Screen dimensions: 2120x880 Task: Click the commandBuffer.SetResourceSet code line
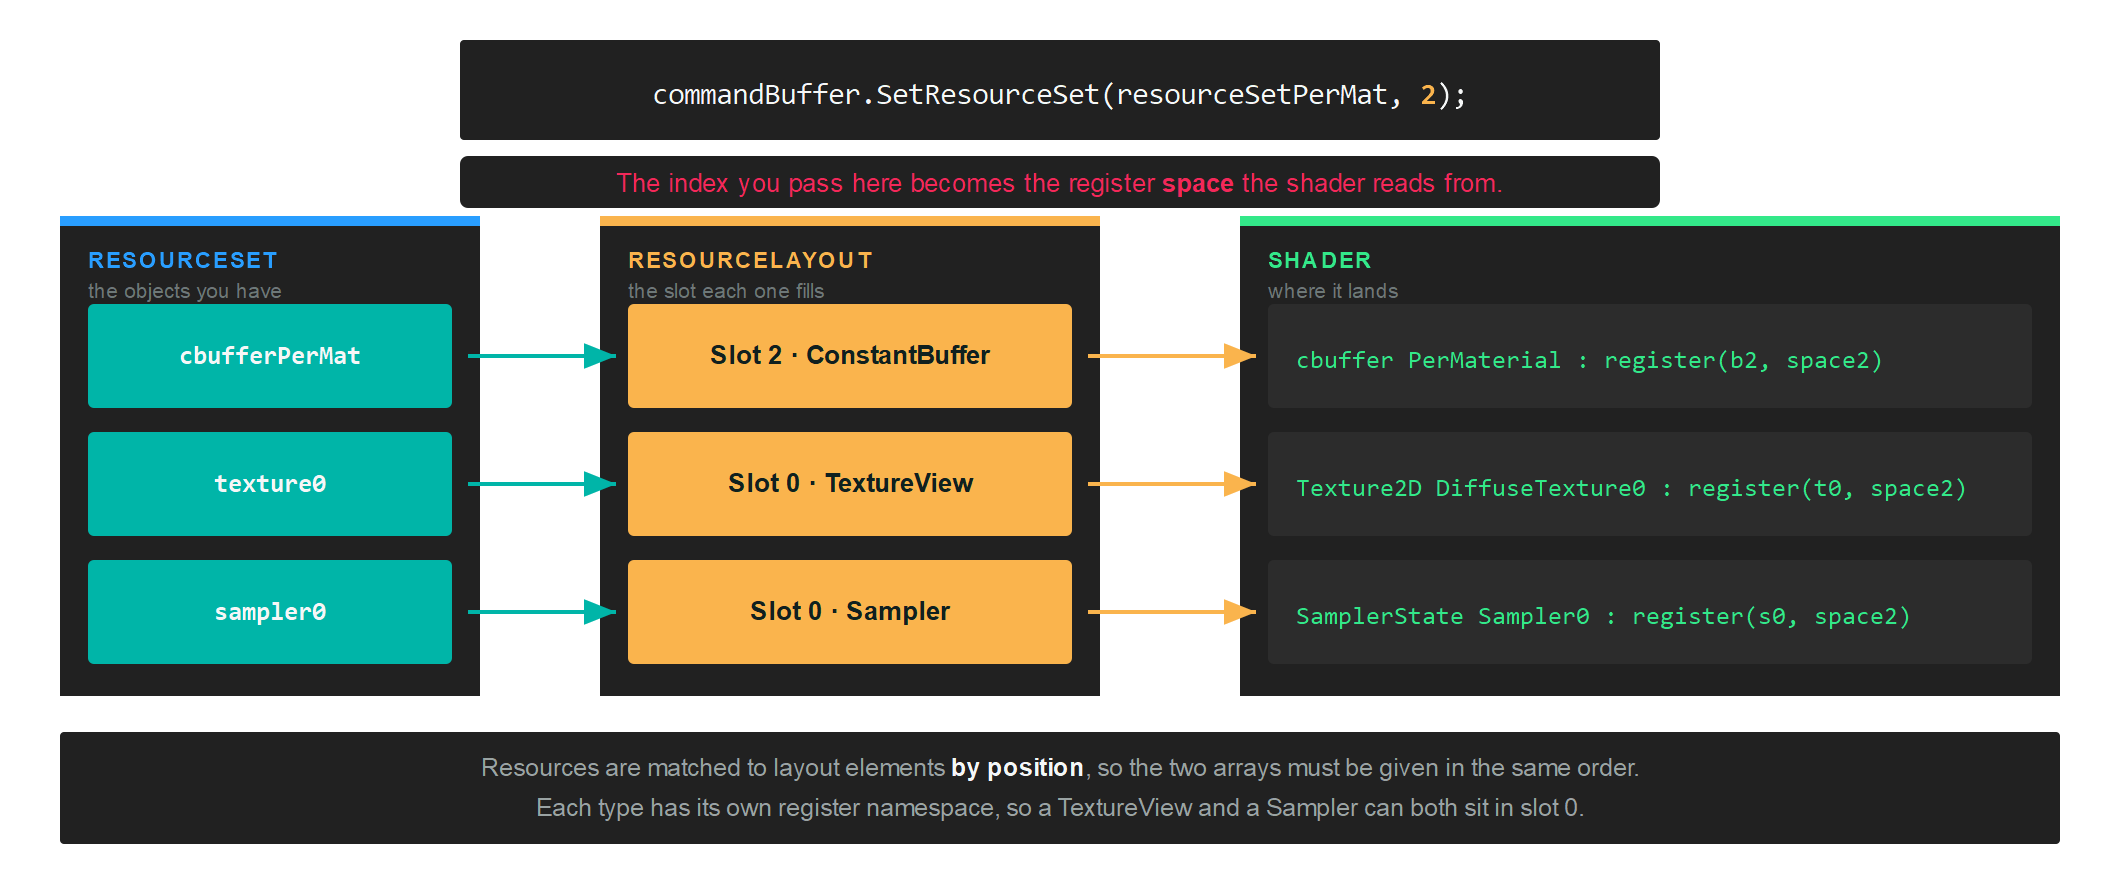tap(1059, 94)
